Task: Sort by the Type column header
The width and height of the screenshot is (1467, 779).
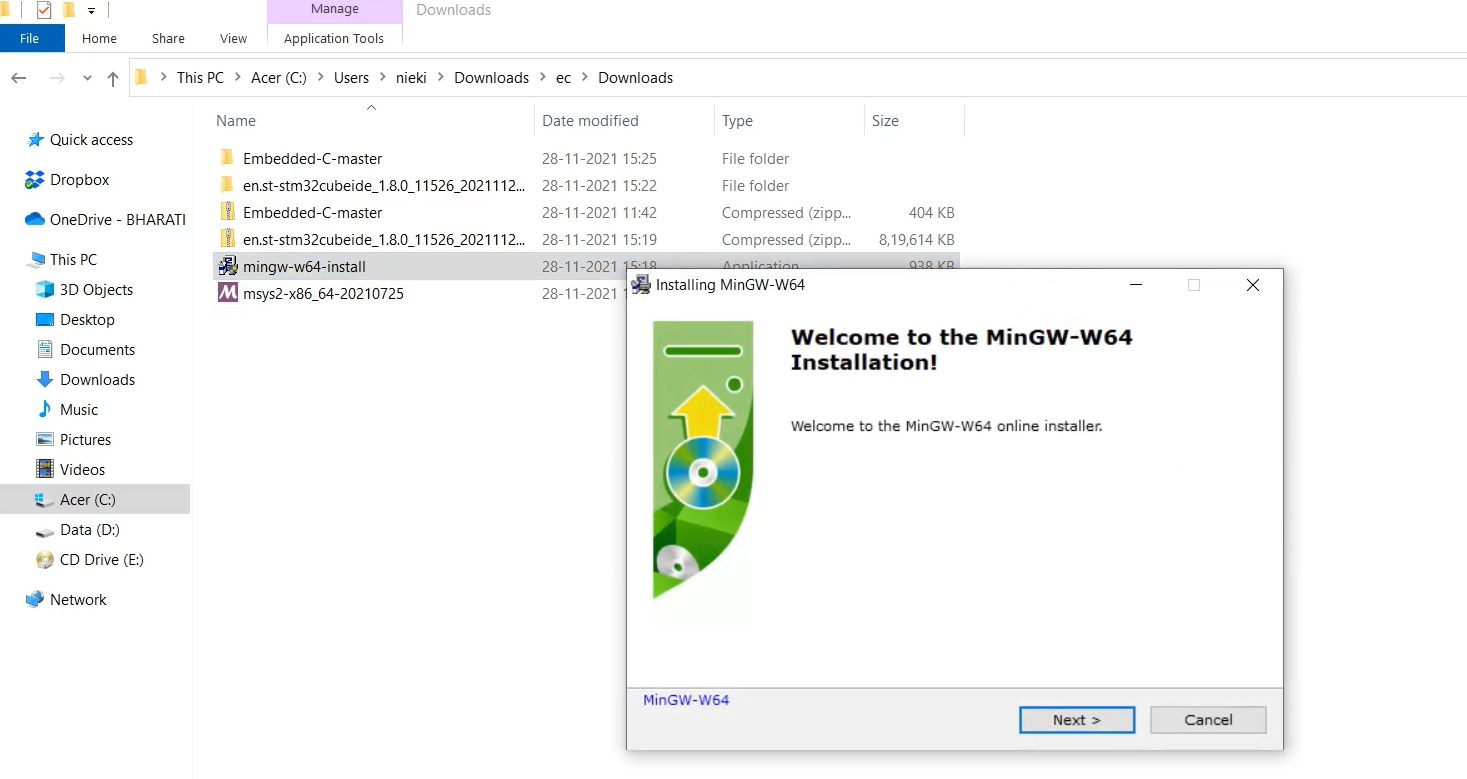Action: click(x=737, y=121)
